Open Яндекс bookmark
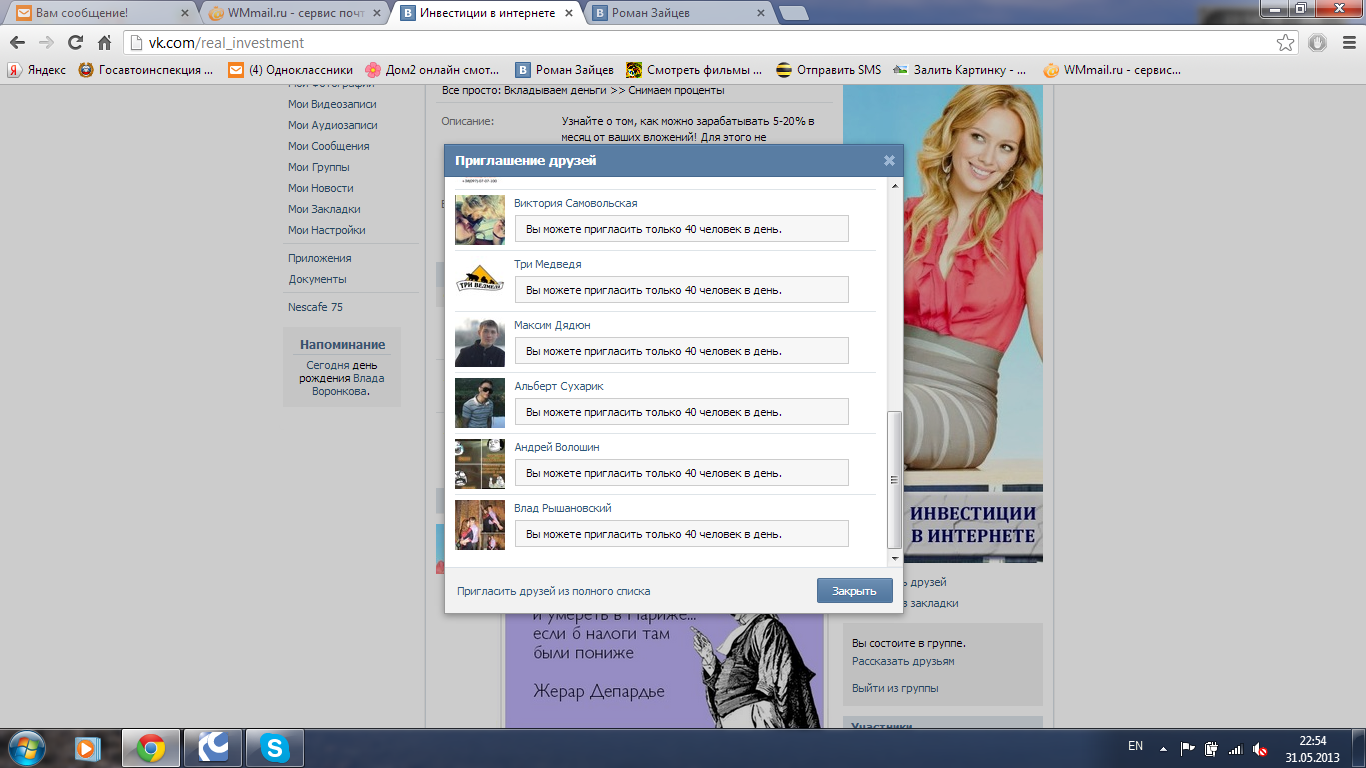The width and height of the screenshot is (1366, 768). tap(37, 70)
